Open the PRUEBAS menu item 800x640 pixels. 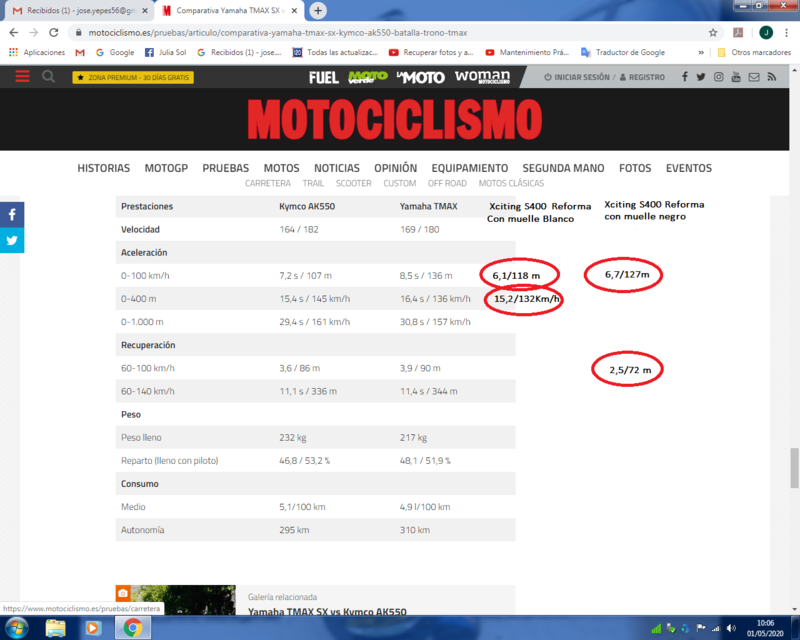point(226,168)
